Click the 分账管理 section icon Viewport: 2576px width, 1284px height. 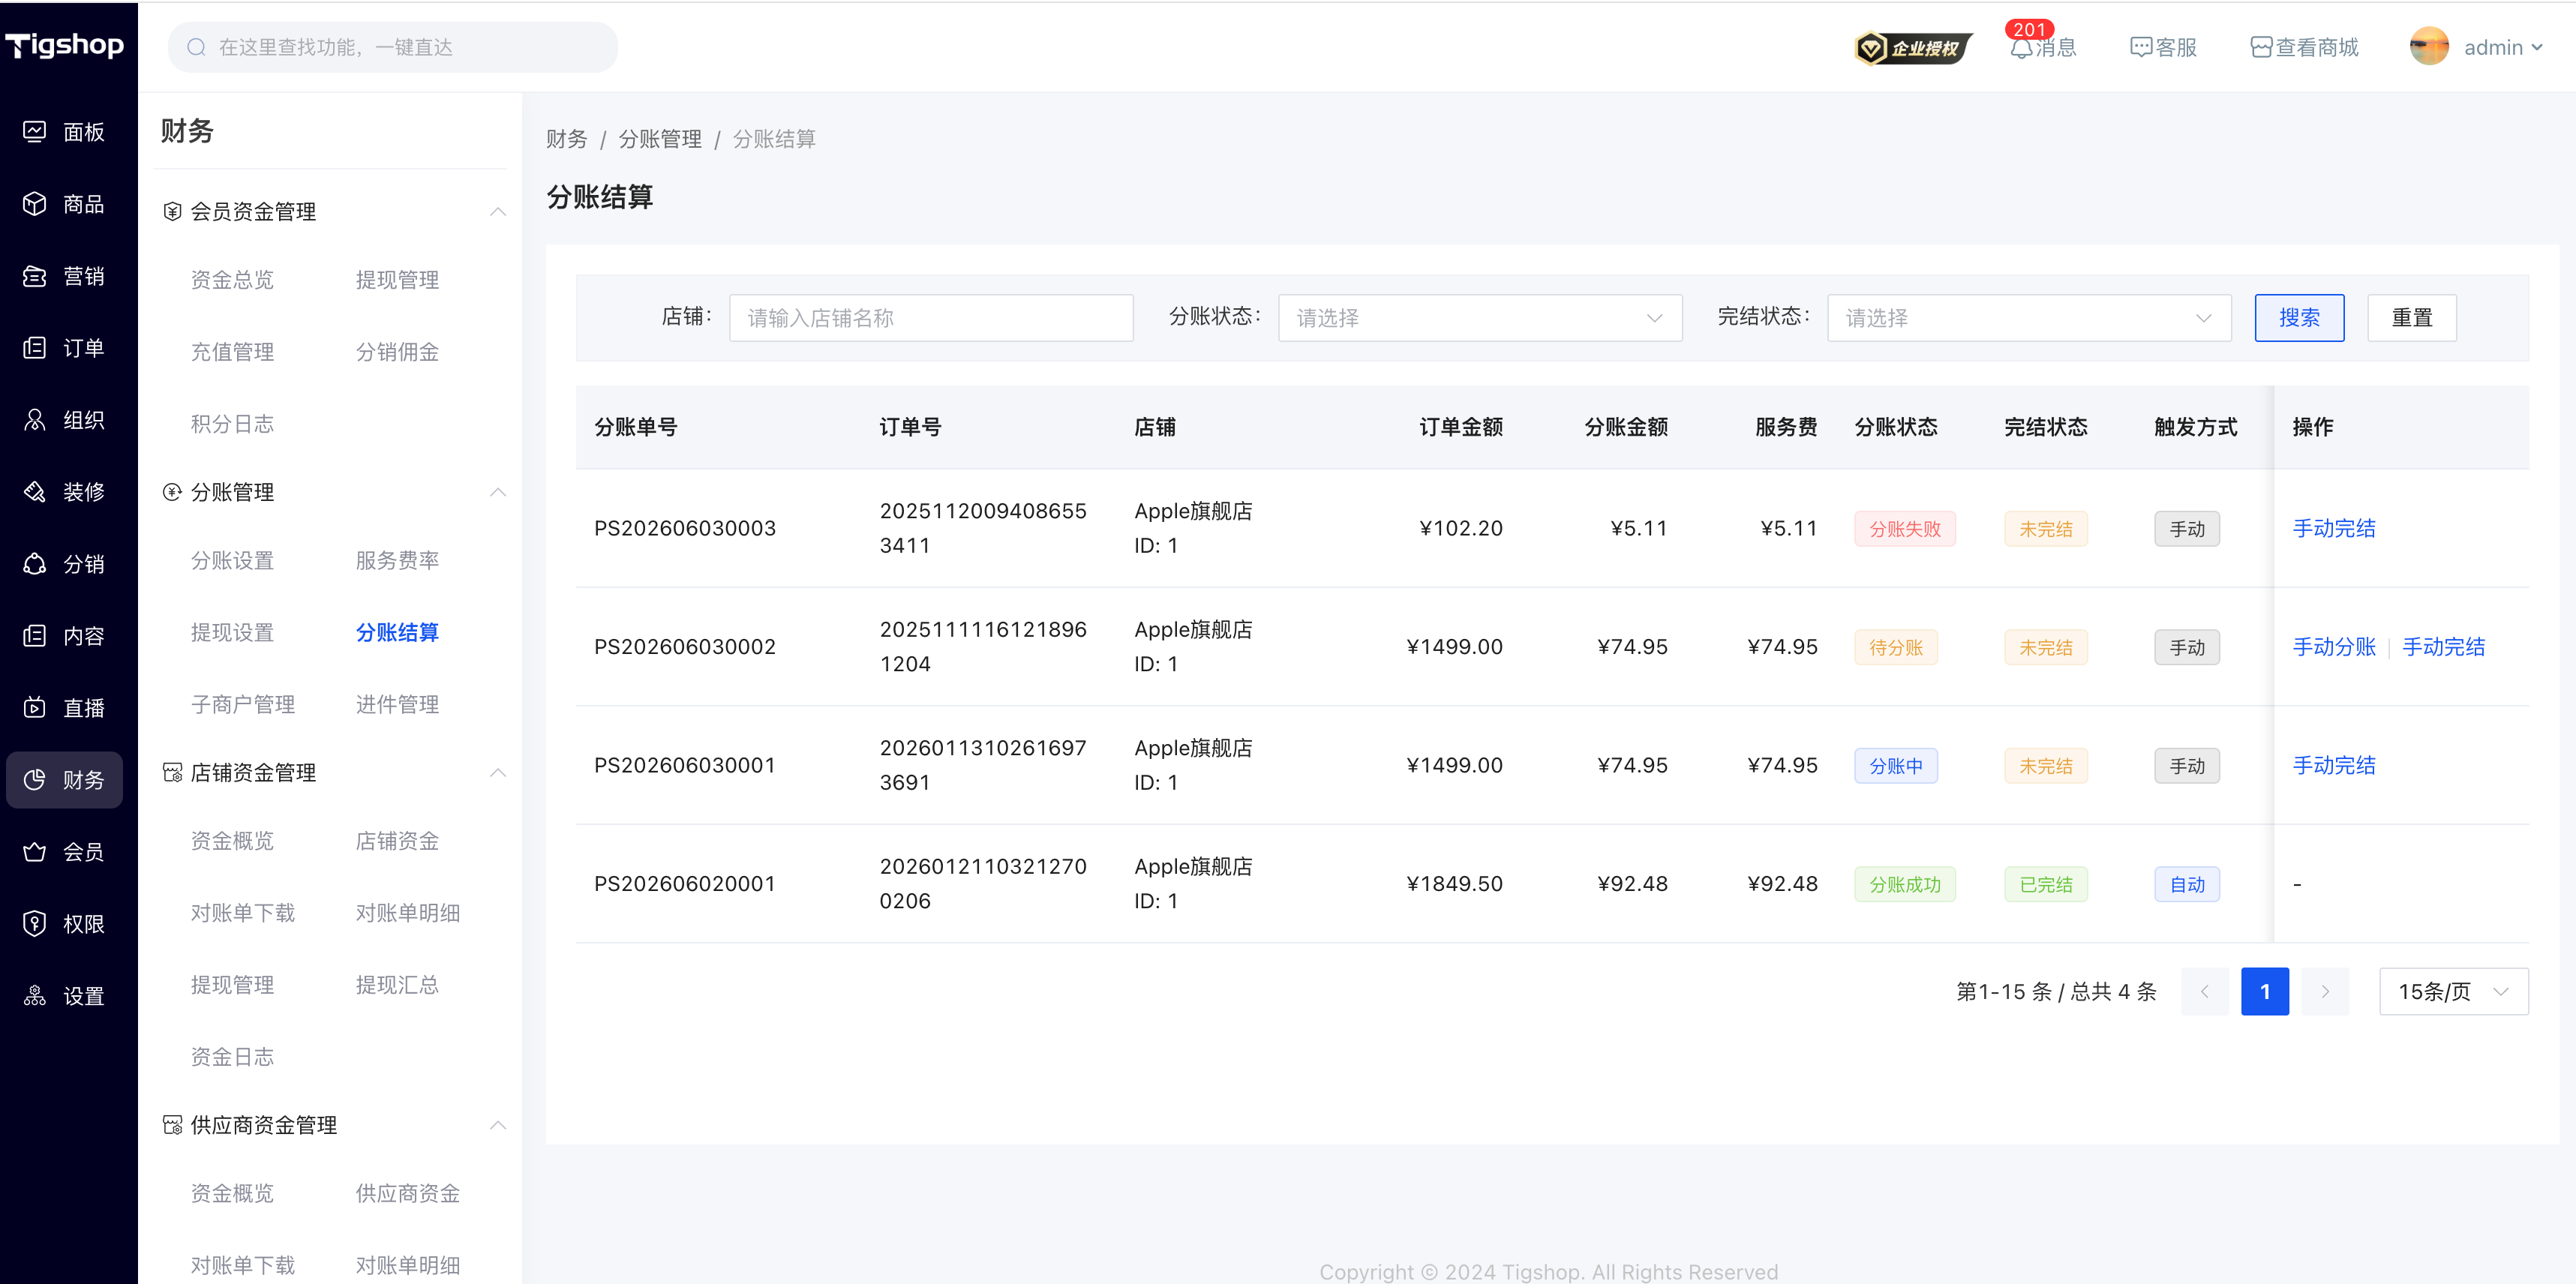[x=172, y=491]
